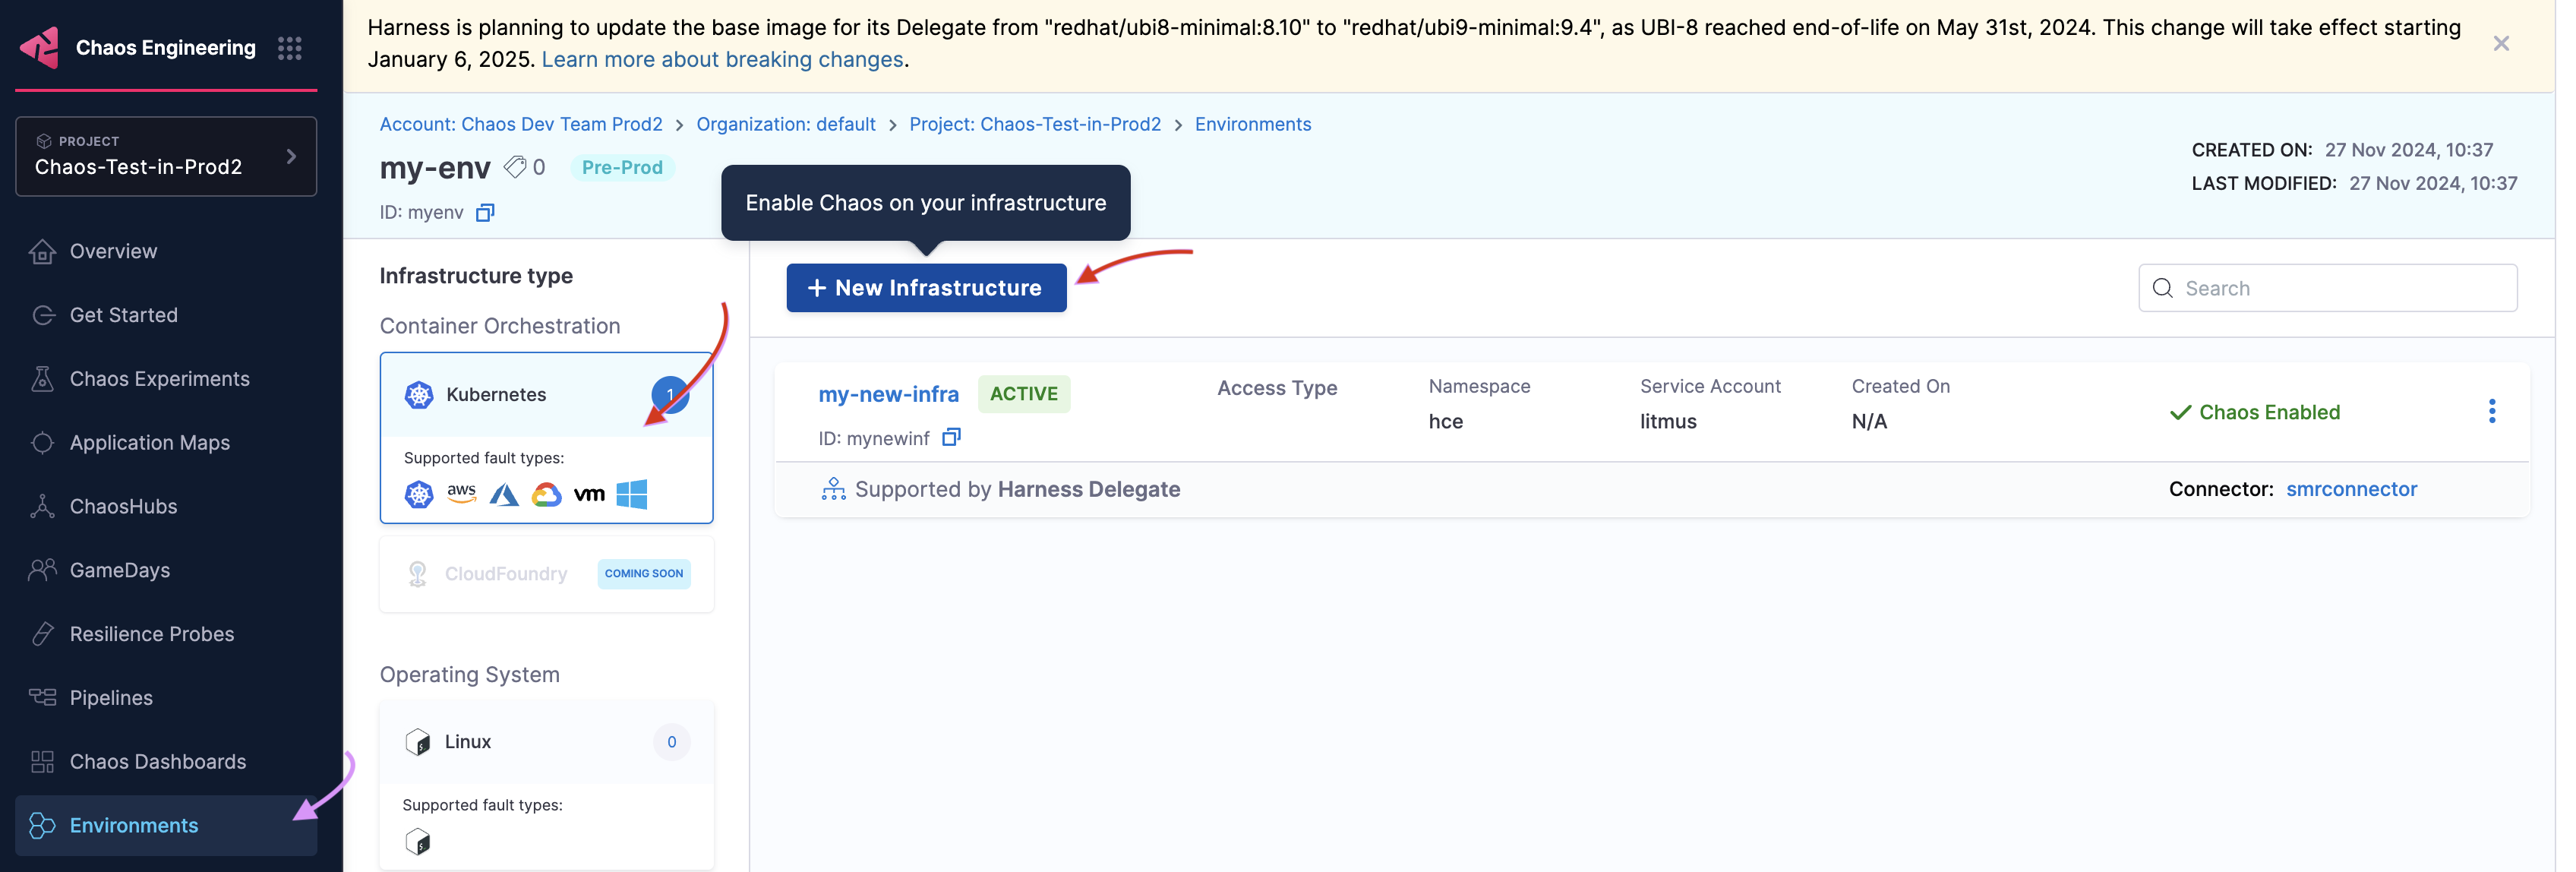
Task: Click the litmus service account value
Action: coord(1668,422)
